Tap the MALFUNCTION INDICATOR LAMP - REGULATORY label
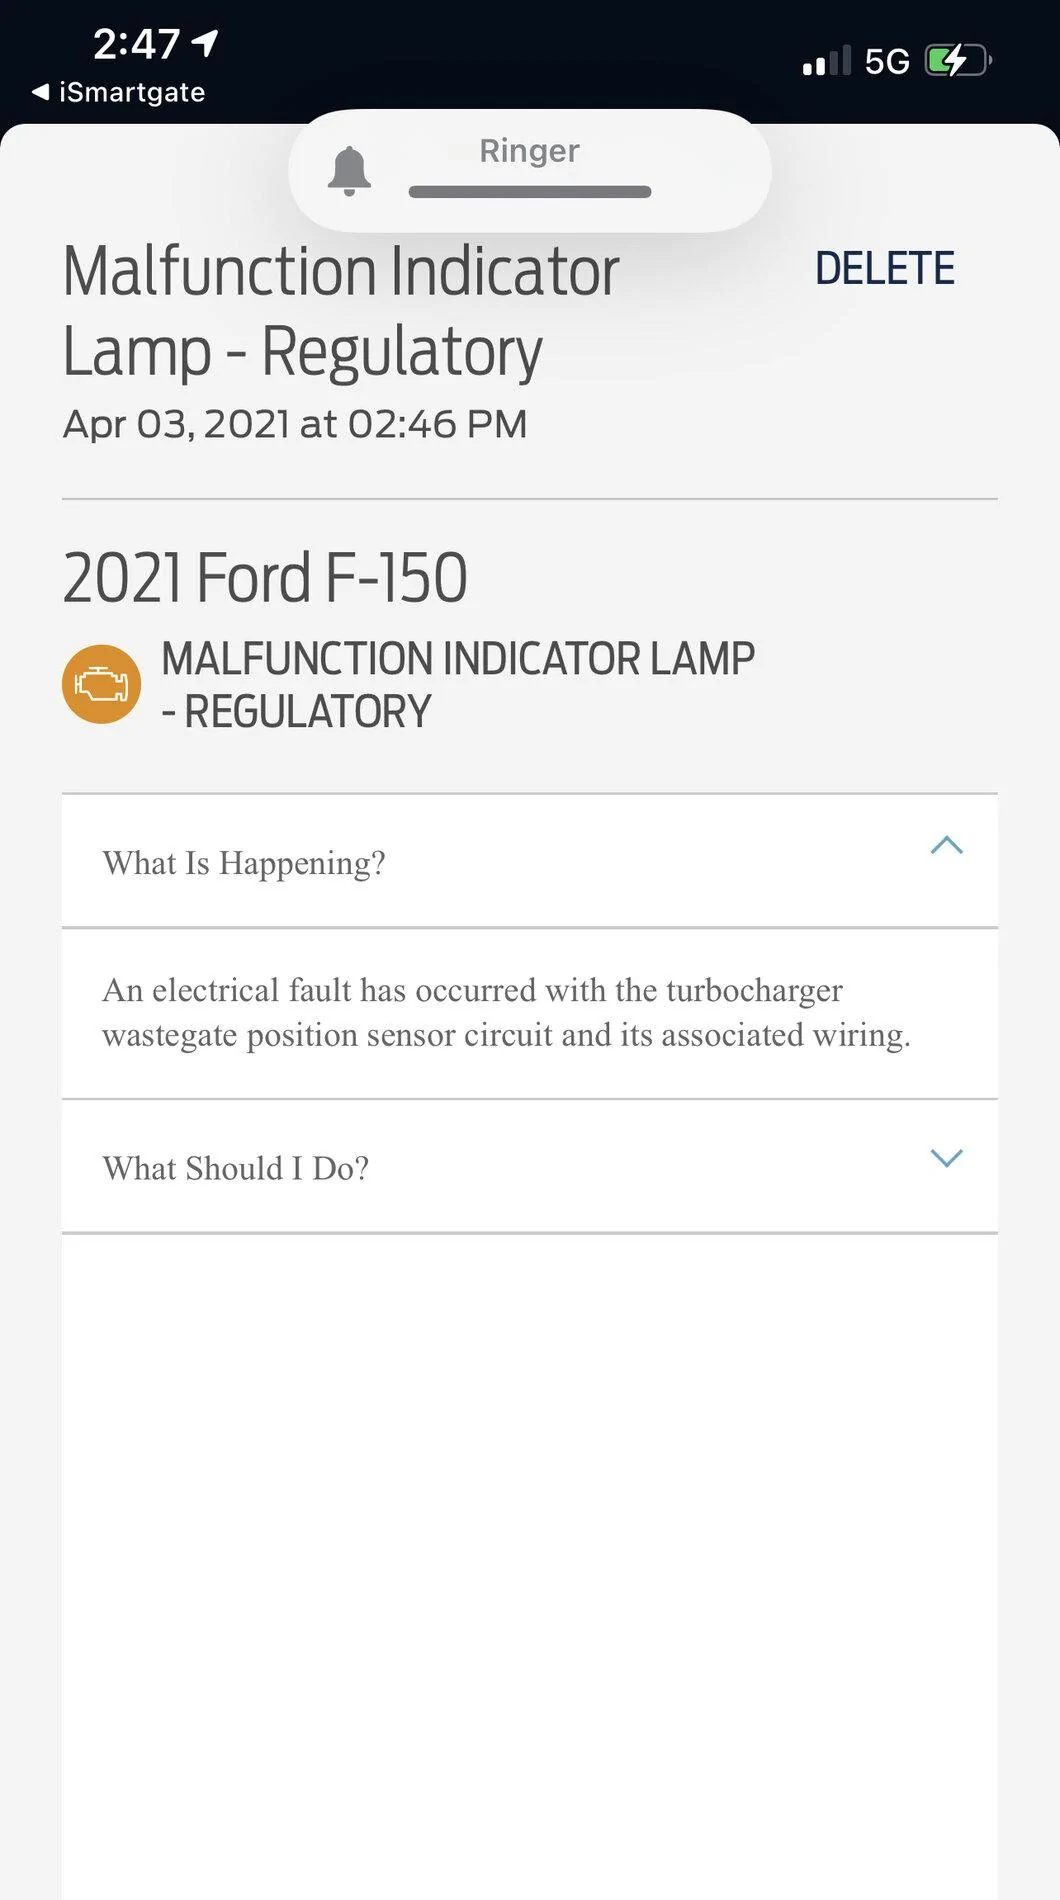The width and height of the screenshot is (1060, 1900). [458, 685]
